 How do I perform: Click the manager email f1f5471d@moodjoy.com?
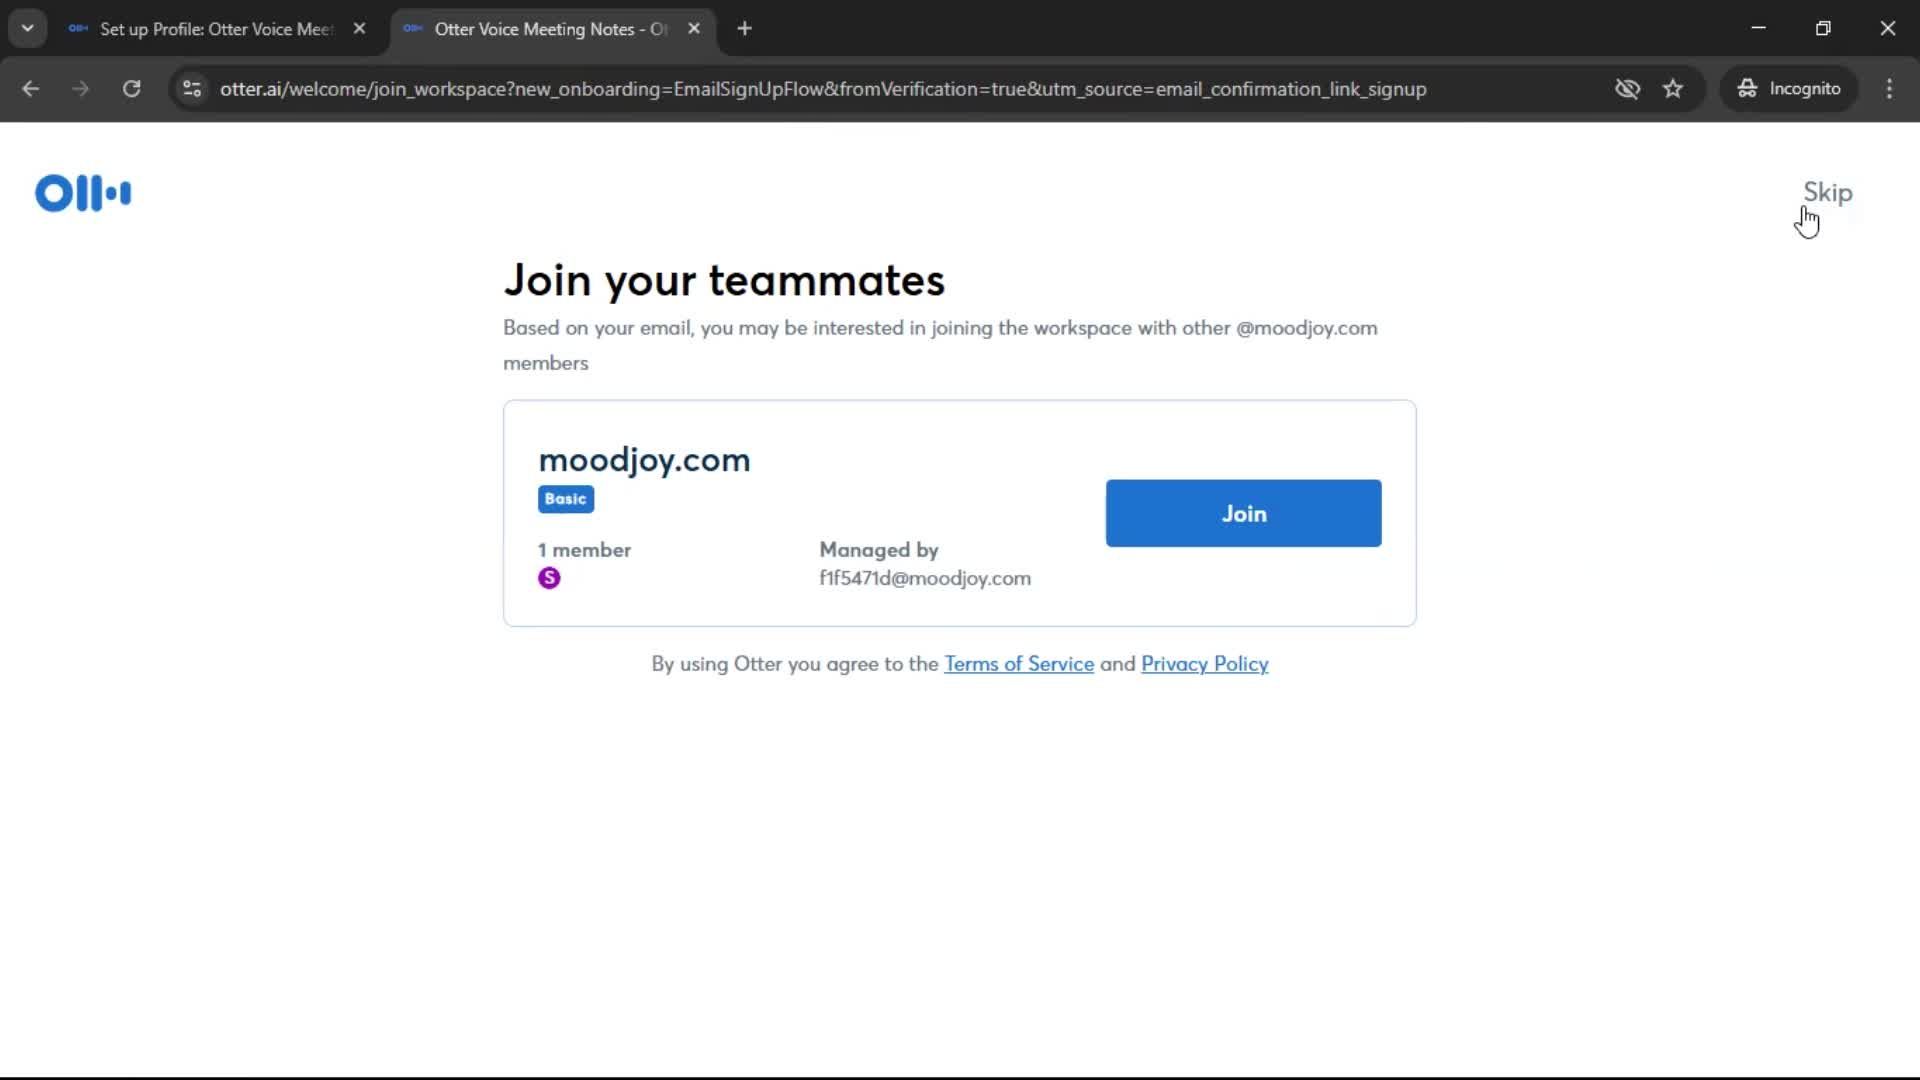tap(925, 578)
